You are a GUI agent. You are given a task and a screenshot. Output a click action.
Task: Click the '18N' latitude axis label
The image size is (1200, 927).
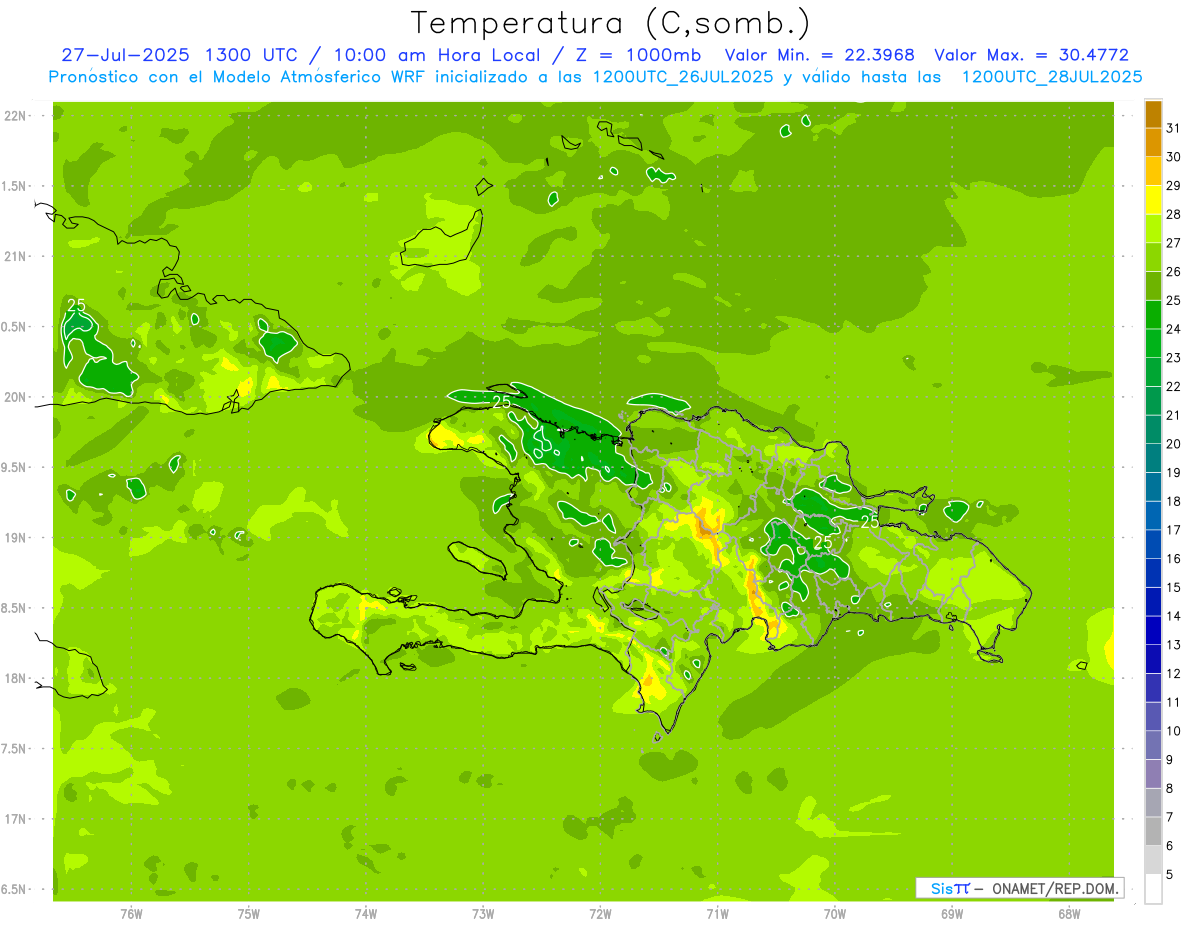pos(16,678)
